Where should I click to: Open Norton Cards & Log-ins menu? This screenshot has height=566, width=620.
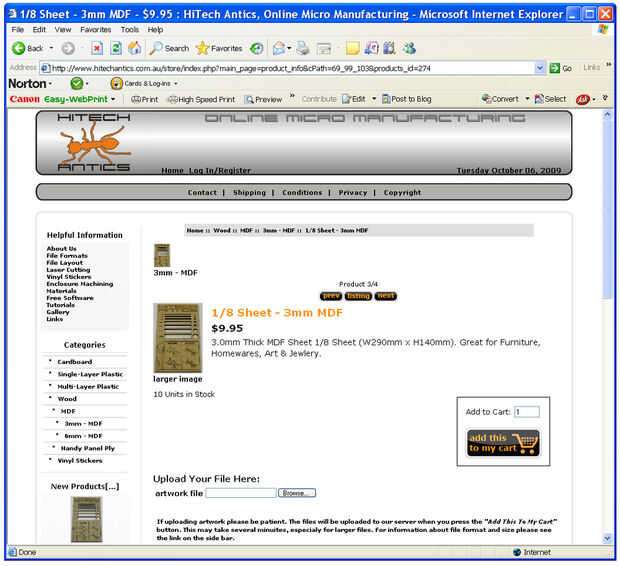click(144, 83)
